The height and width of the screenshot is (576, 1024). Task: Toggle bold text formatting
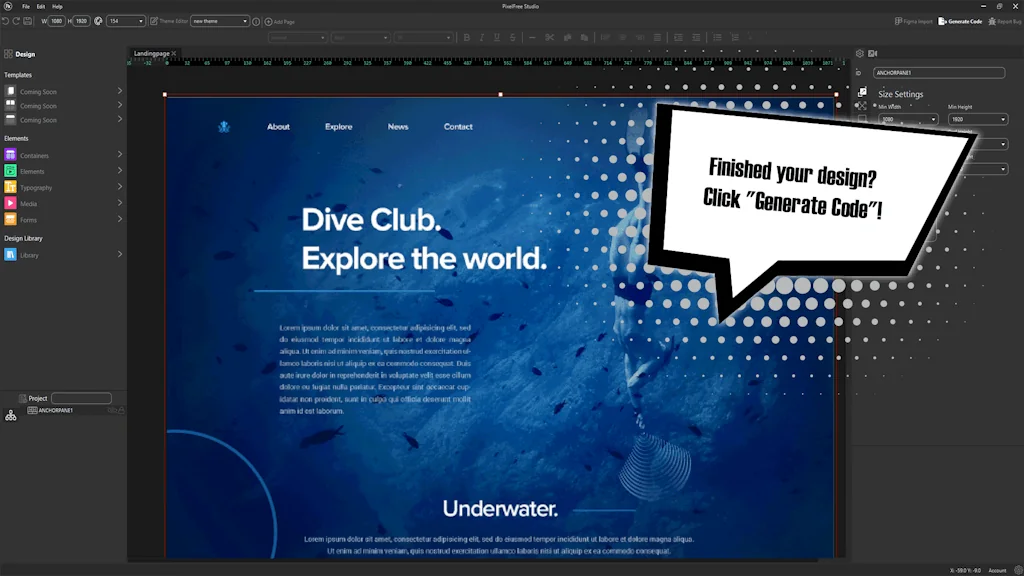coord(466,37)
